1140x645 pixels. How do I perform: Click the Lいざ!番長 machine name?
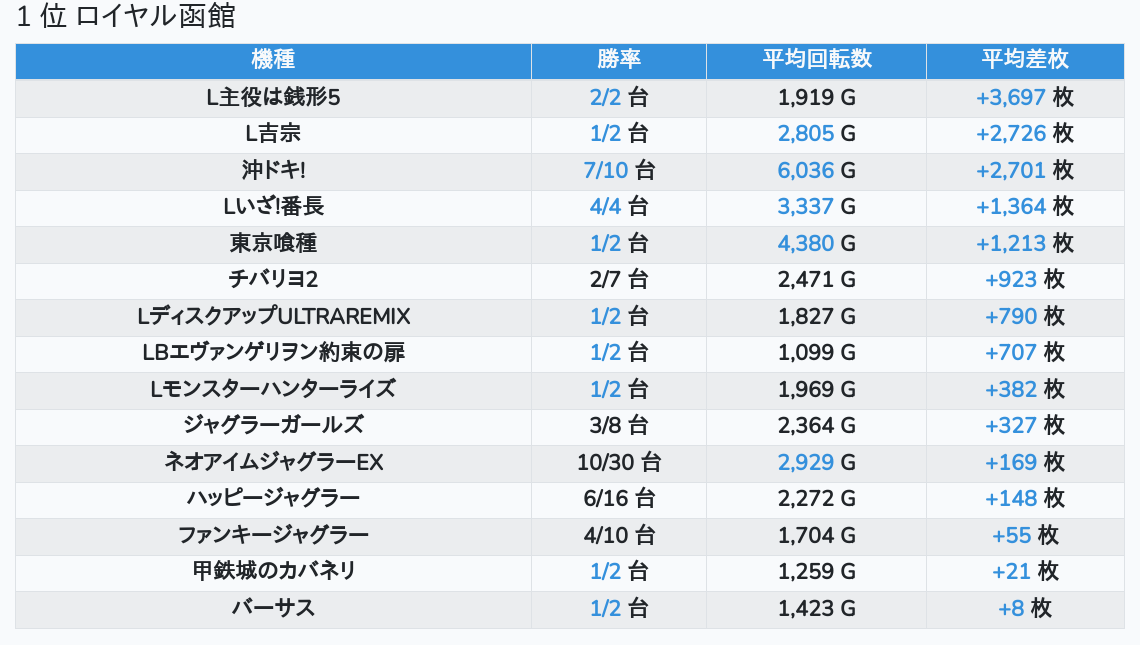tap(273, 207)
